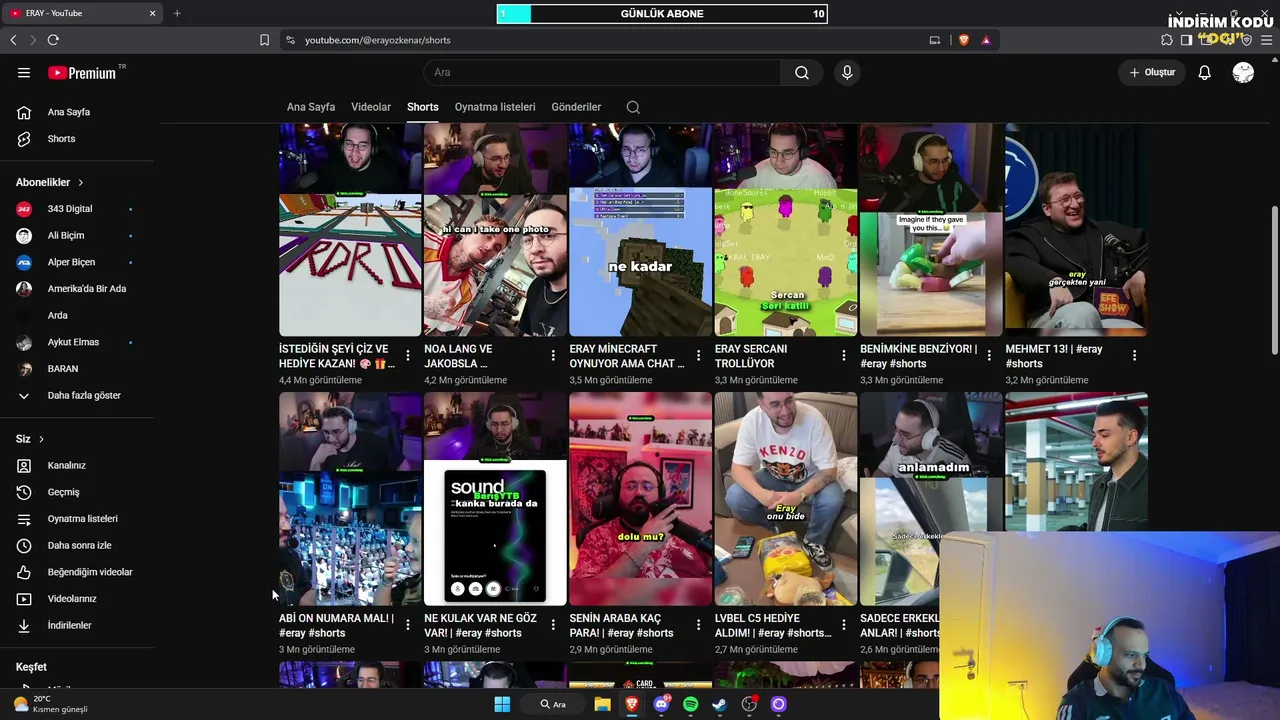Open the browser extensions puzzle icon
Image resolution: width=1280 pixels, height=720 pixels.
[x=1167, y=40]
